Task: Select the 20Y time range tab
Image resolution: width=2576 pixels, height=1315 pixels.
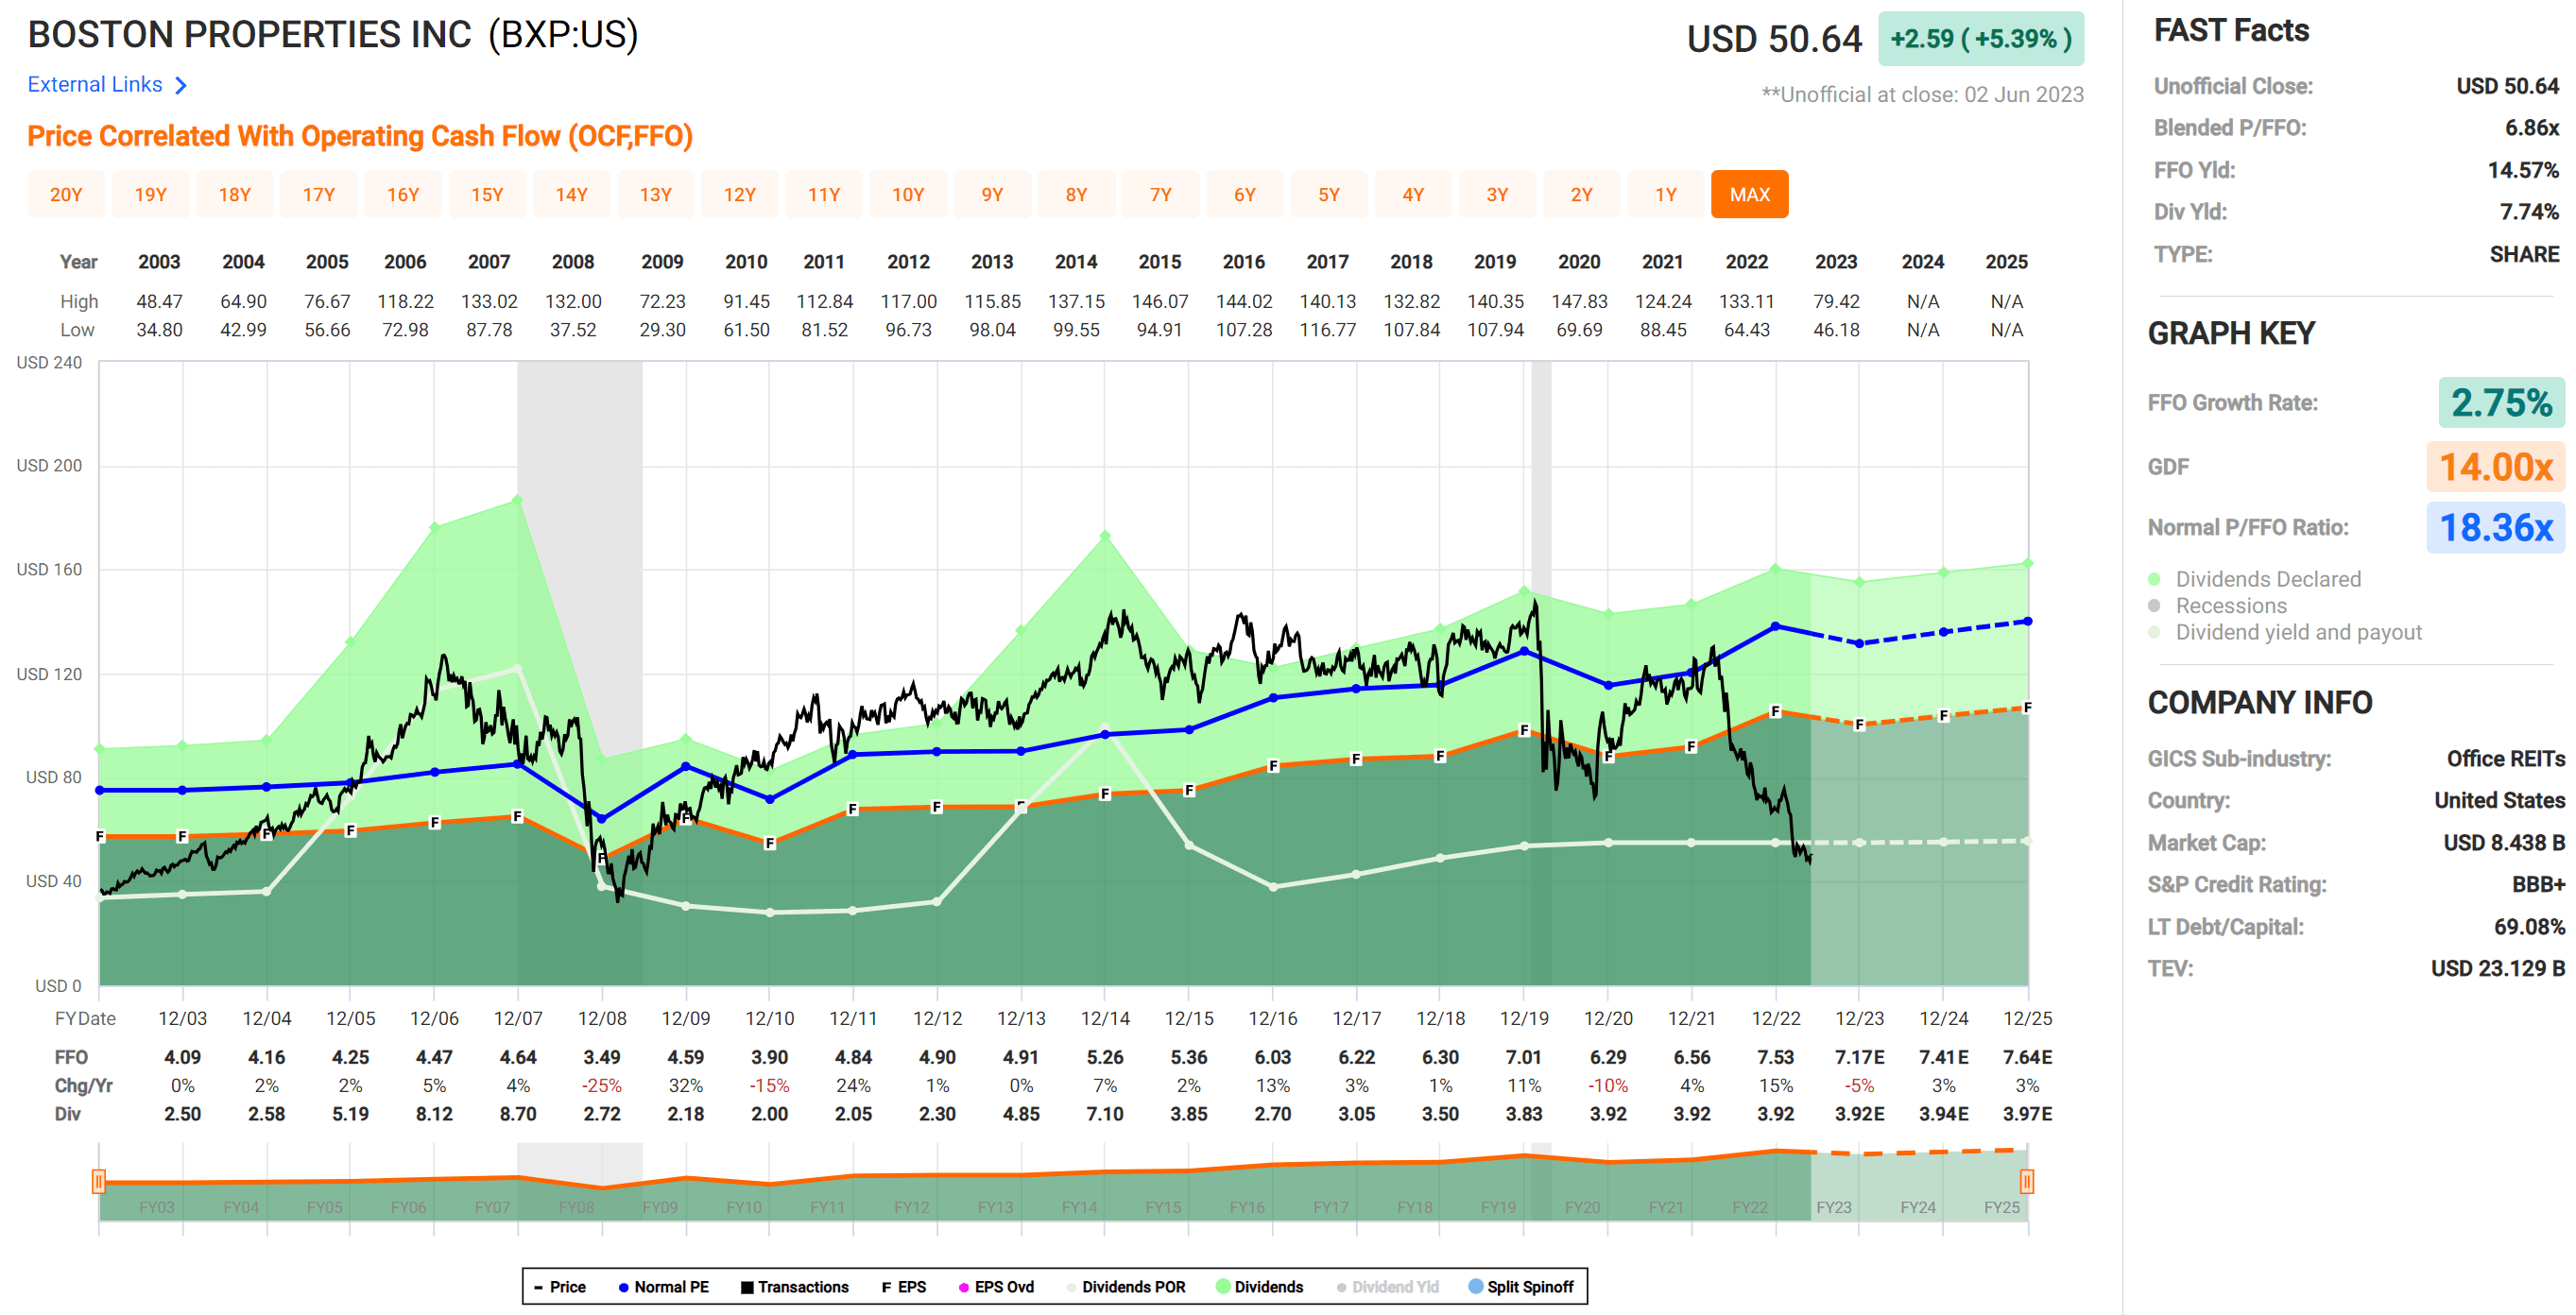Action: [66, 194]
